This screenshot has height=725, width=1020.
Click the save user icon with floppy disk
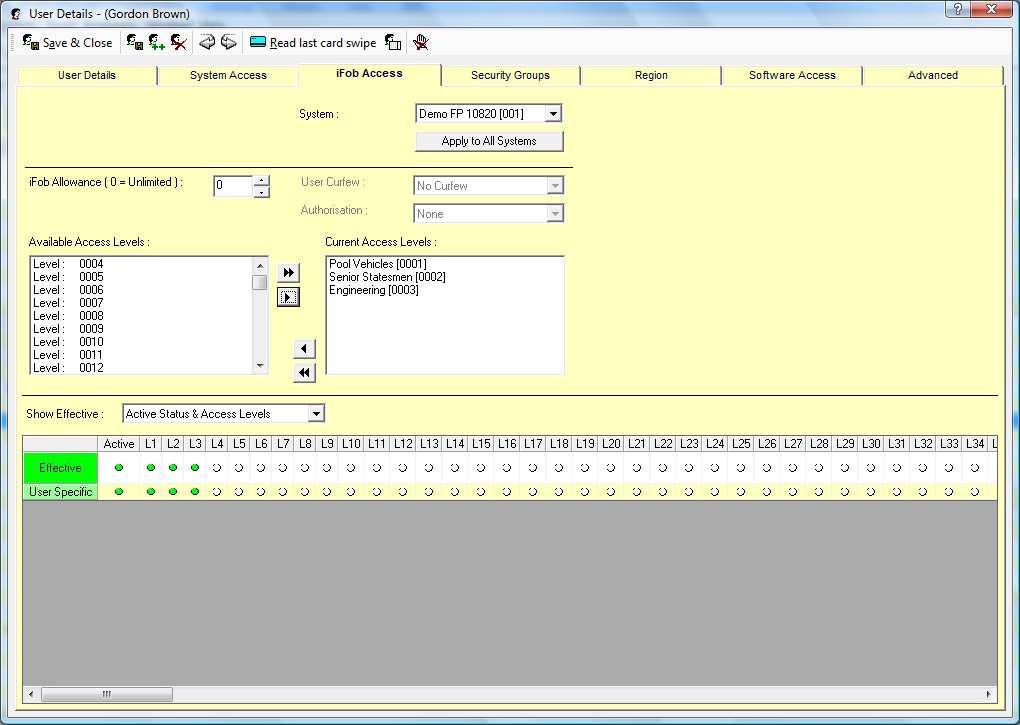coord(135,43)
